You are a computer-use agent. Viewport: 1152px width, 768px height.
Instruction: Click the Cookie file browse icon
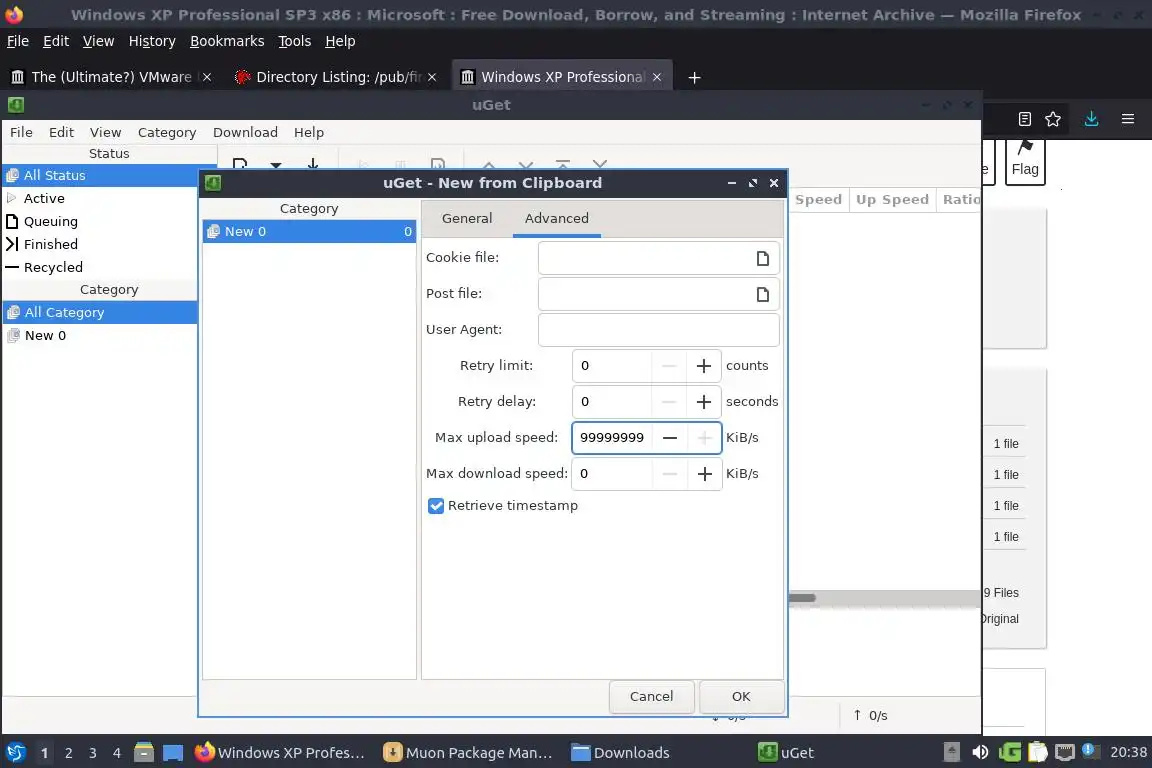coord(763,258)
